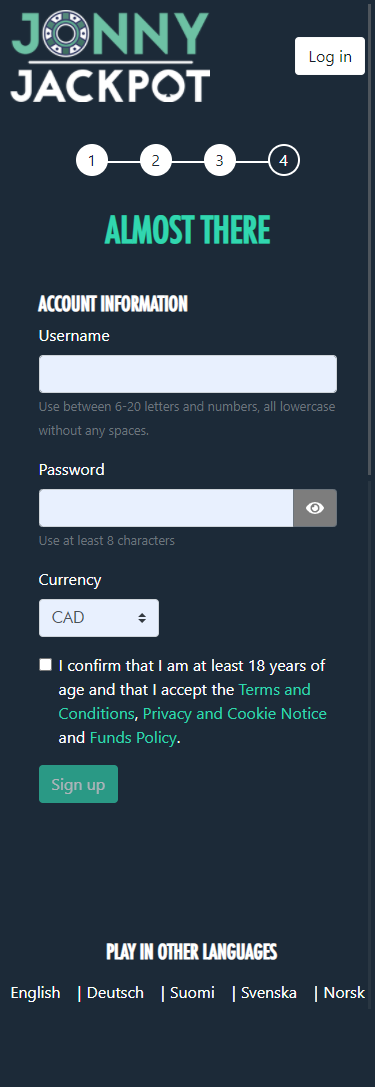The height and width of the screenshot is (1087, 375).
Task: Switch language to Svenska
Action: click(269, 993)
